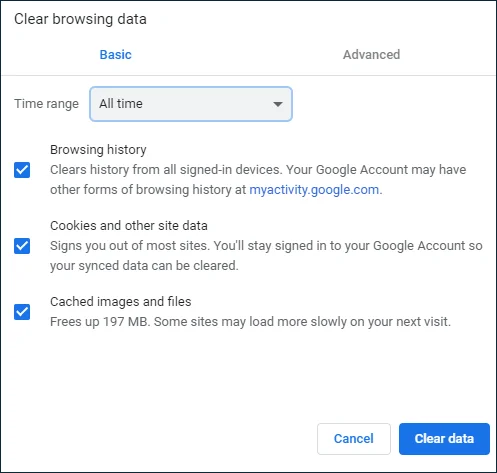Click the 'Some sites may load more slowly' sentence
The height and width of the screenshot is (473, 497).
[302, 322]
